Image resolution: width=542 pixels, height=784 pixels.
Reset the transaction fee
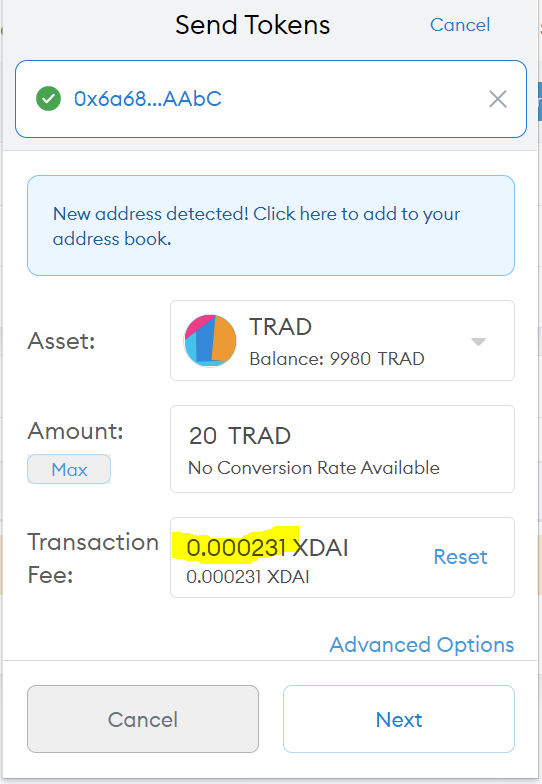tap(460, 557)
